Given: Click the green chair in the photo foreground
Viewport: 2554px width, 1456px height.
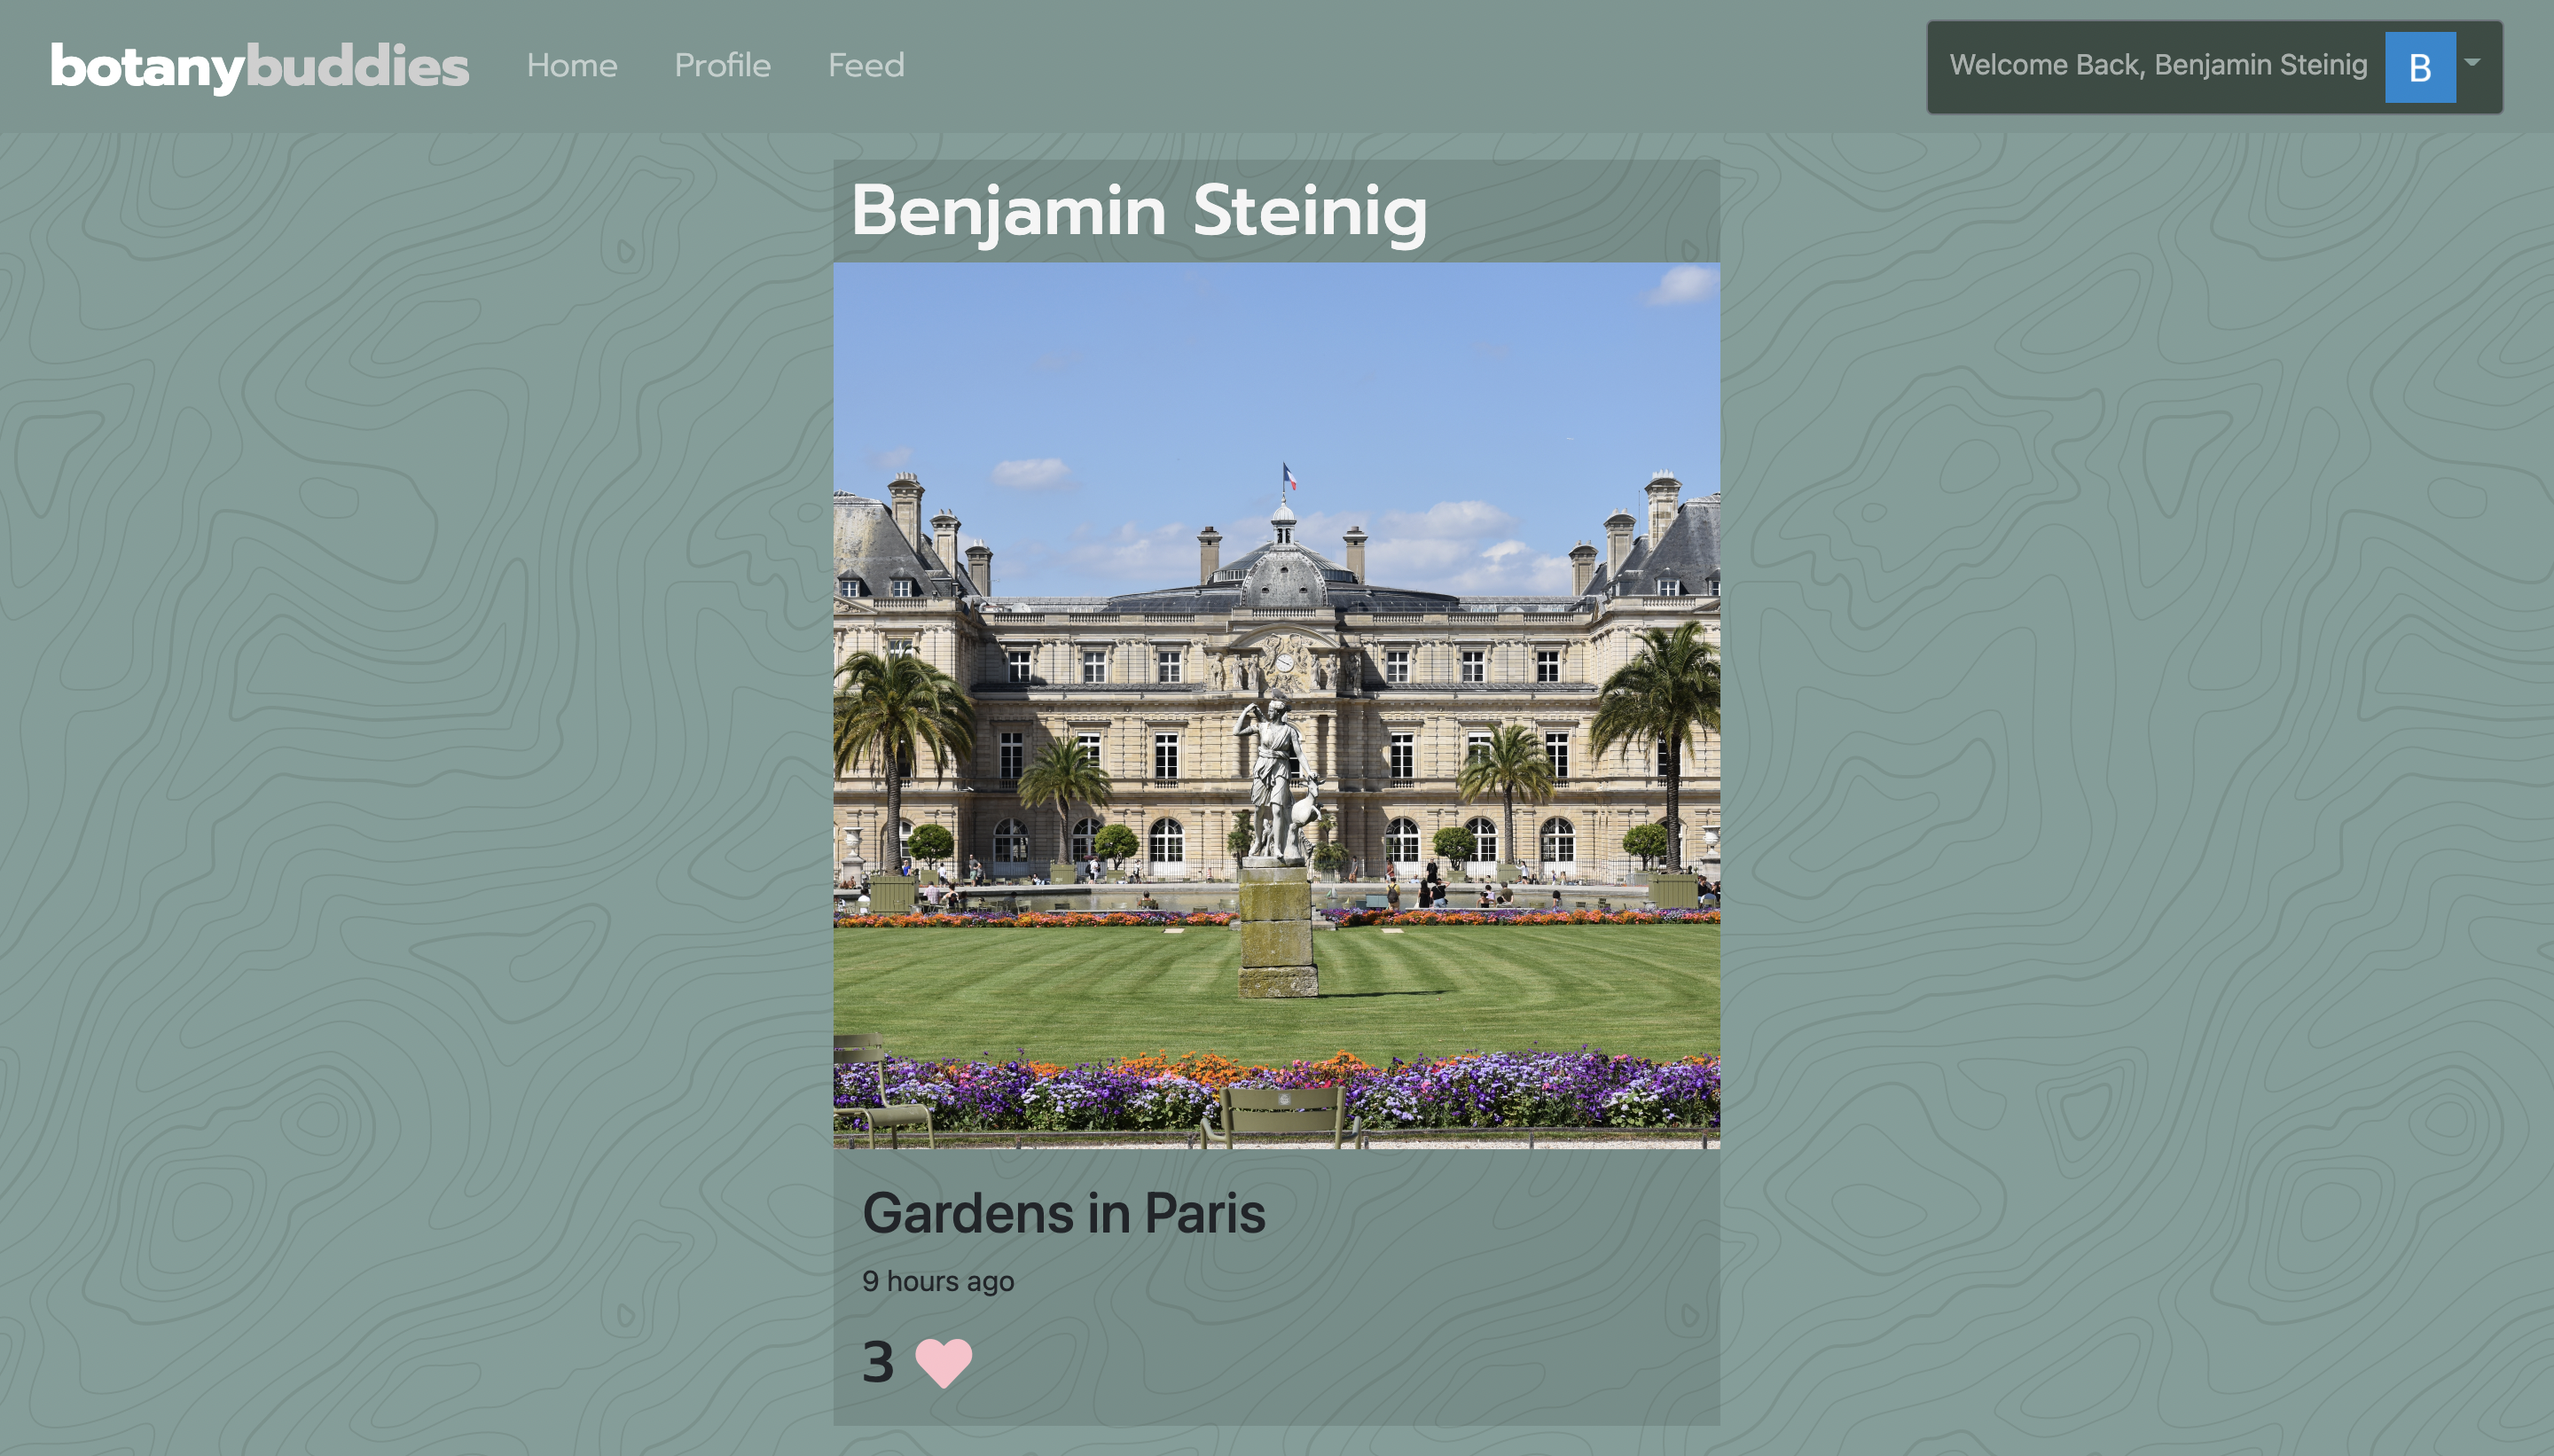Looking at the screenshot, I should [1279, 1114].
